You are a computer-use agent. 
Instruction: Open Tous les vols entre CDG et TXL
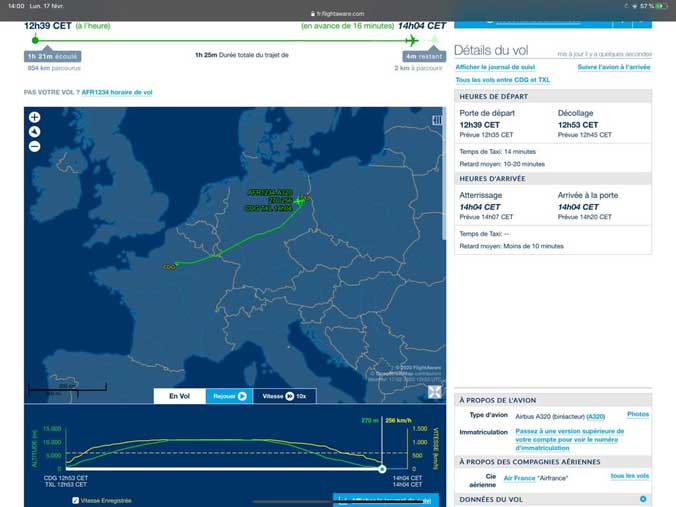coord(503,80)
